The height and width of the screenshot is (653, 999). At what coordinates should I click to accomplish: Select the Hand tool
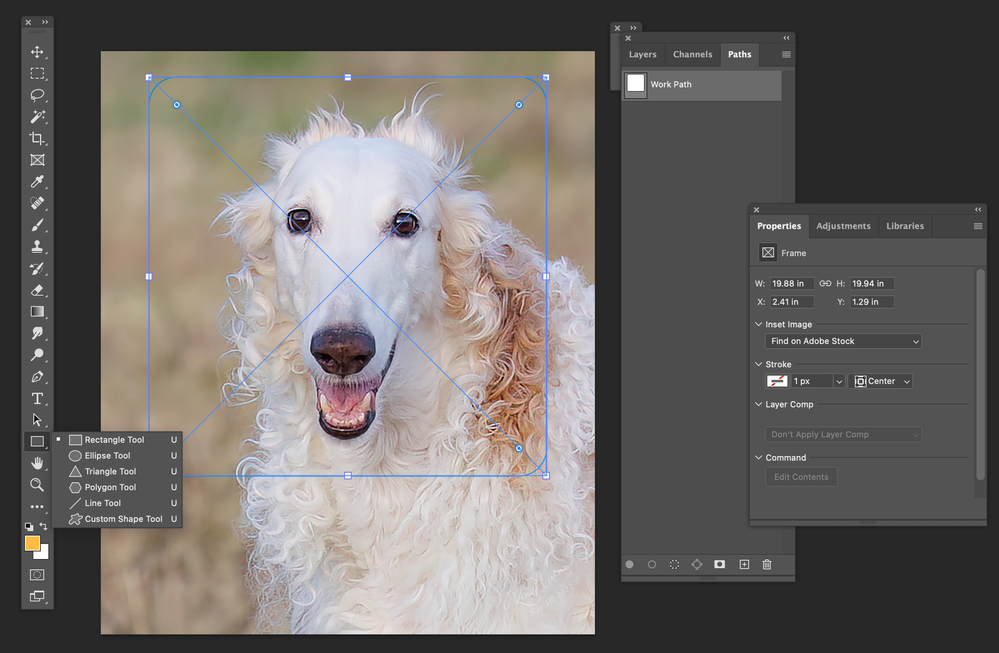[x=37, y=463]
